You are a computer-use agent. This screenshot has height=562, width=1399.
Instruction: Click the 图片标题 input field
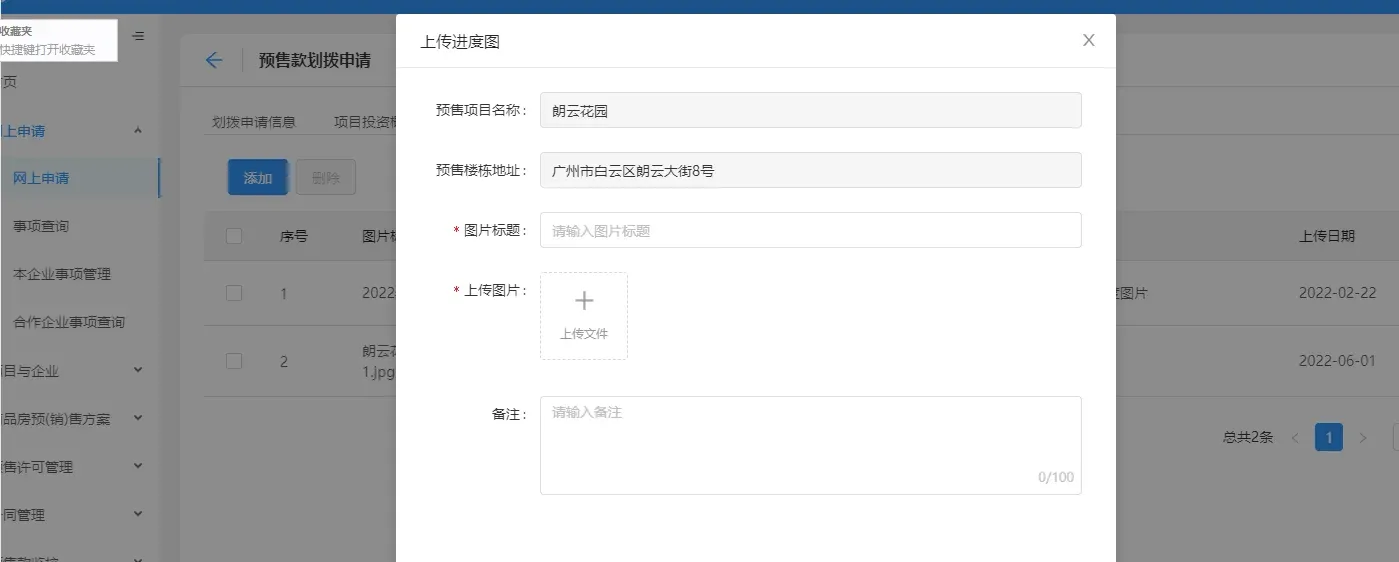[x=810, y=230]
